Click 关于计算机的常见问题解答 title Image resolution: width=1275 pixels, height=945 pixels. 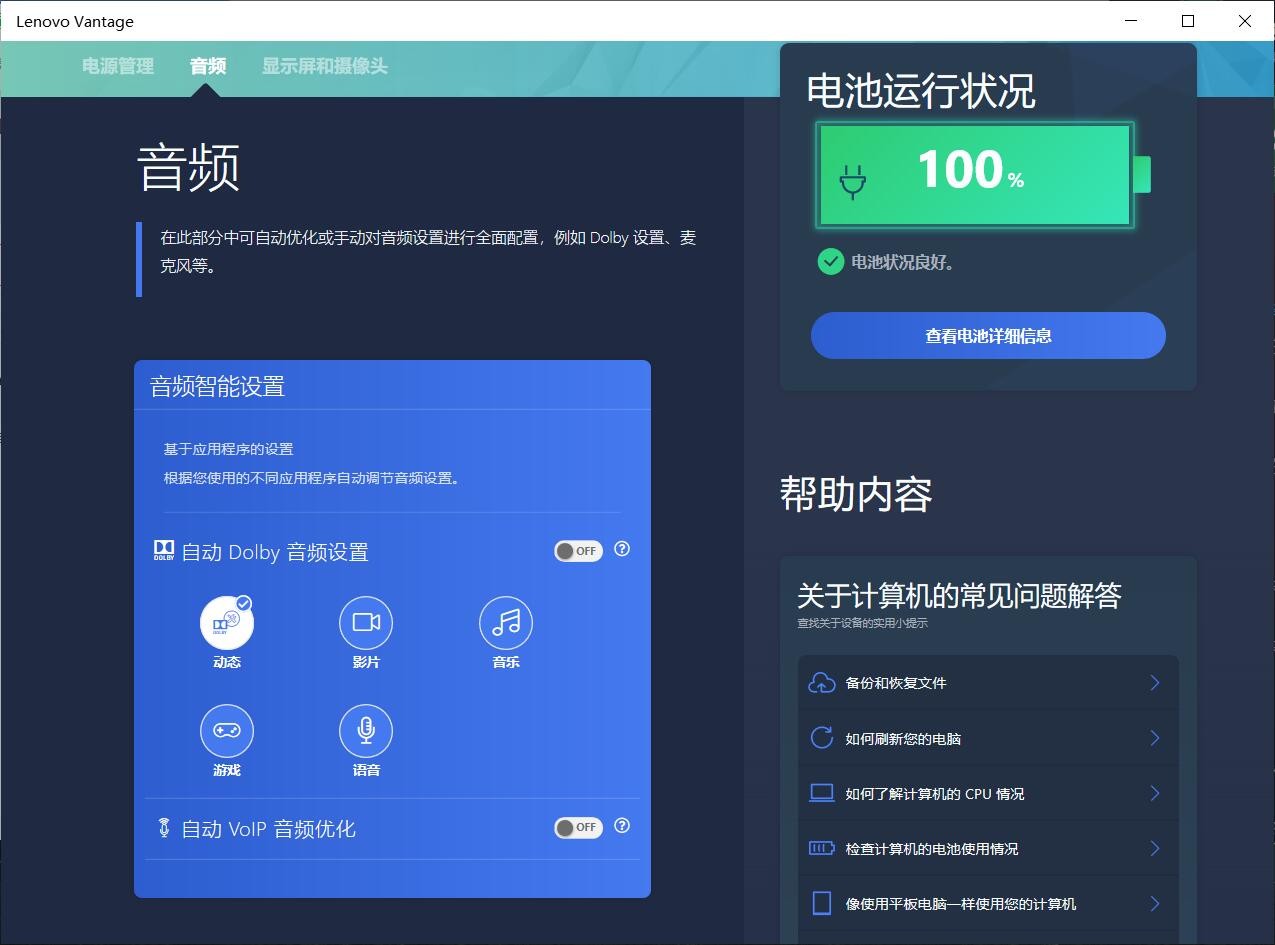(x=959, y=596)
